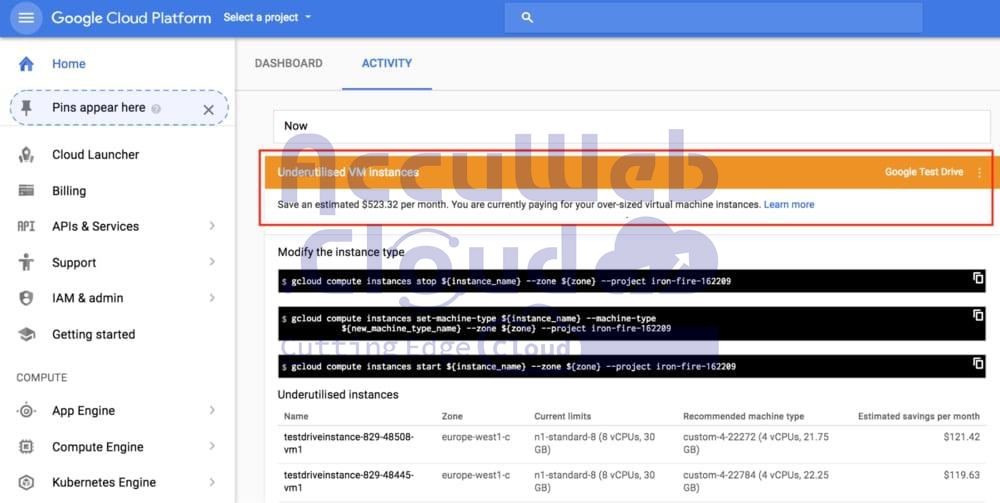This screenshot has height=503, width=1000.
Task: Open Getting started from sidebar
Action: 93,335
